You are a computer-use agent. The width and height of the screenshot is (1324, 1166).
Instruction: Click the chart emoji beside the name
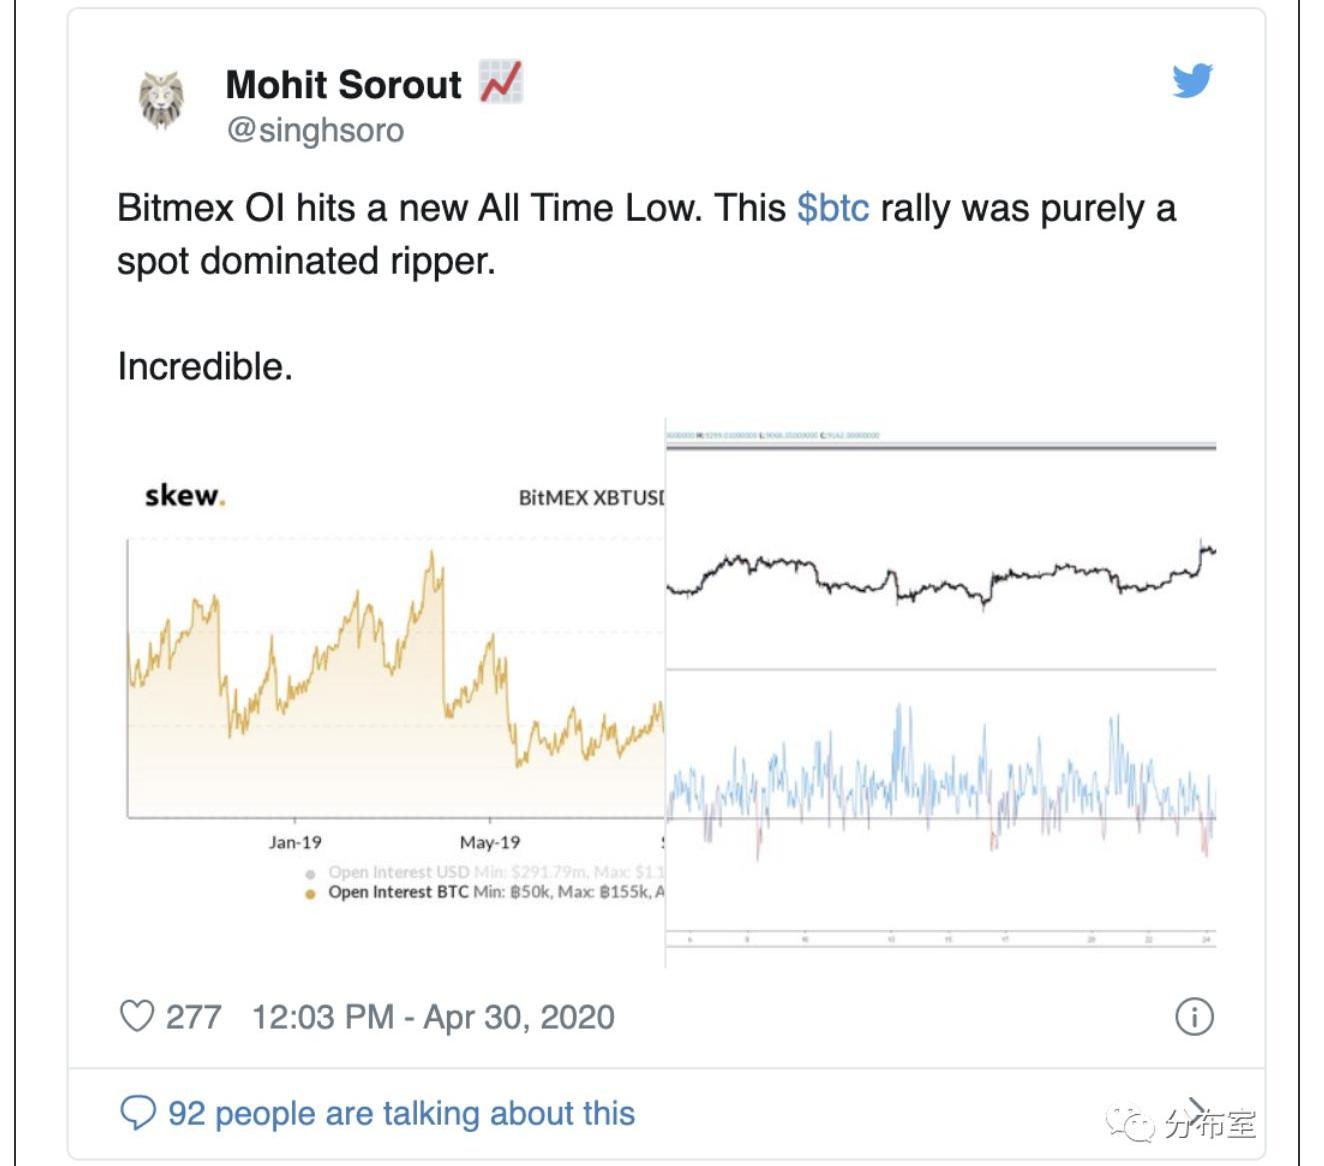[500, 83]
